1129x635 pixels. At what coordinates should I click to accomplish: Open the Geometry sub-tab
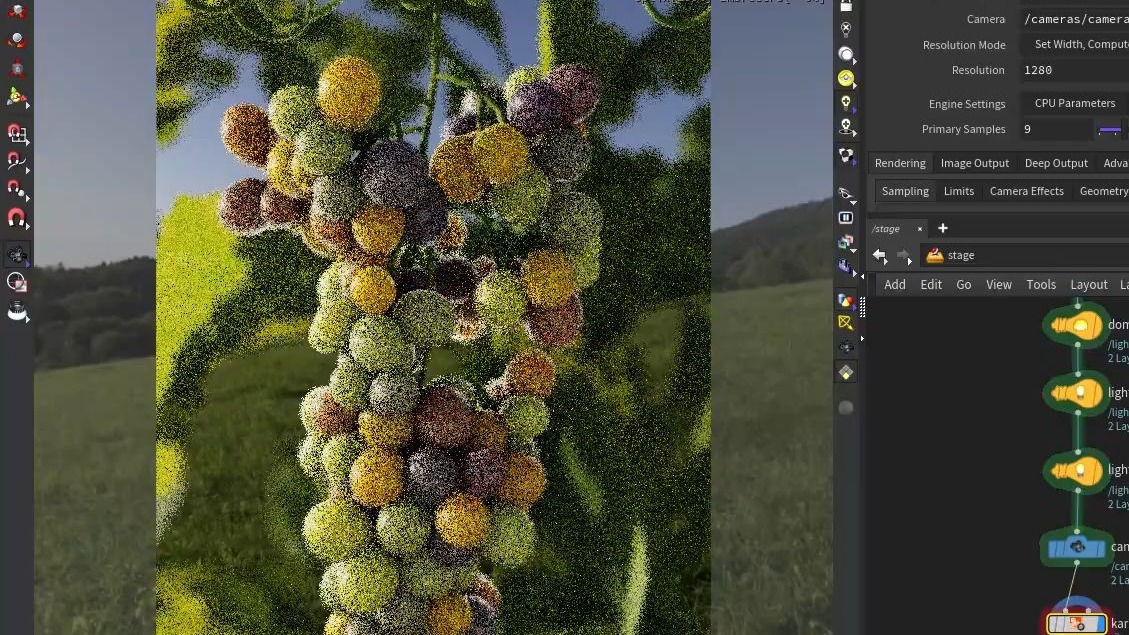coord(1103,191)
